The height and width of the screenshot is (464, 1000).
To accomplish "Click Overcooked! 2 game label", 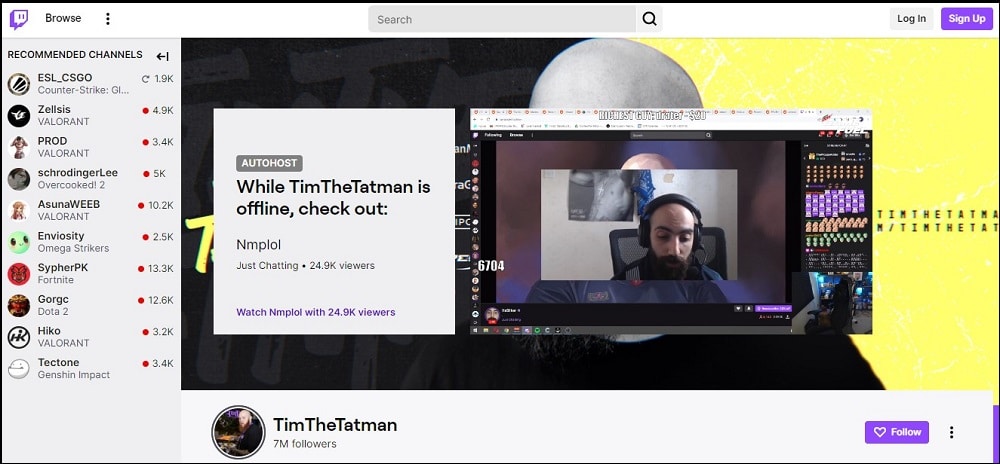I will [x=71, y=185].
